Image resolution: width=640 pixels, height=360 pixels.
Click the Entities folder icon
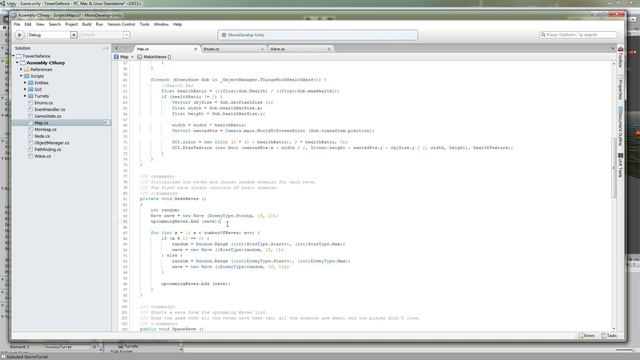pos(31,83)
